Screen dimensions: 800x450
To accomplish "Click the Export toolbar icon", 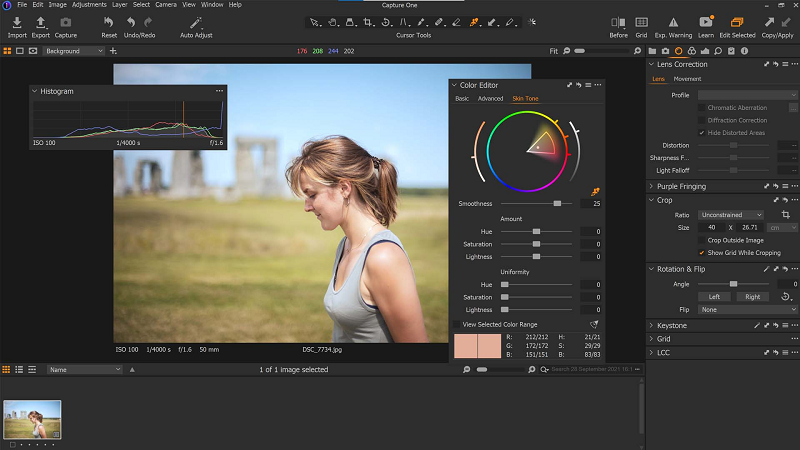I will (40, 22).
